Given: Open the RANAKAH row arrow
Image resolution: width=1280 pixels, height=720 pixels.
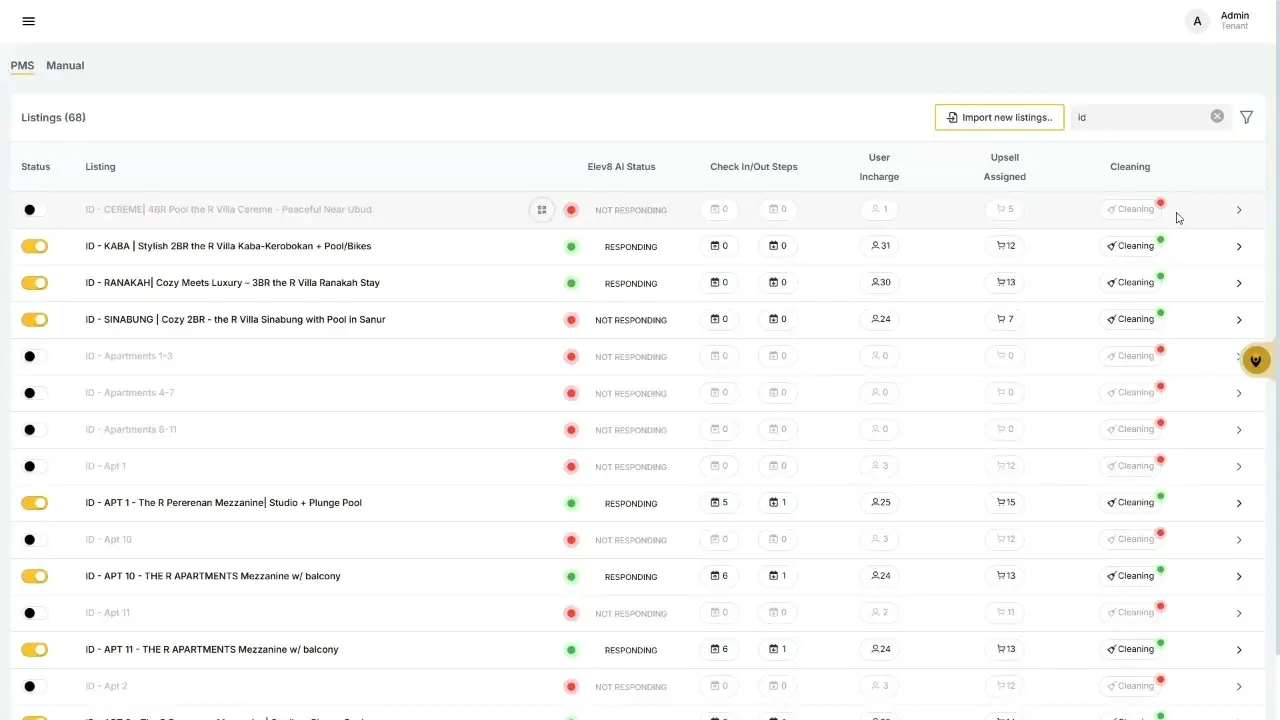Looking at the screenshot, I should pyautogui.click(x=1239, y=283).
